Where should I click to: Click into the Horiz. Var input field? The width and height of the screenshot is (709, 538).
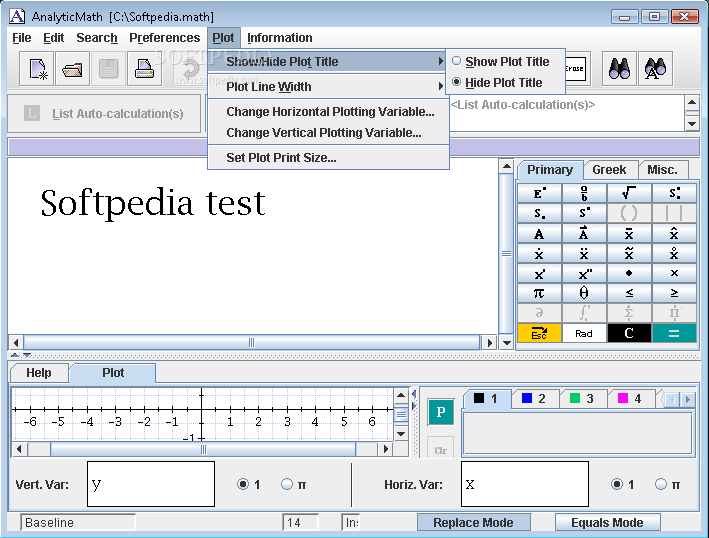tap(525, 484)
